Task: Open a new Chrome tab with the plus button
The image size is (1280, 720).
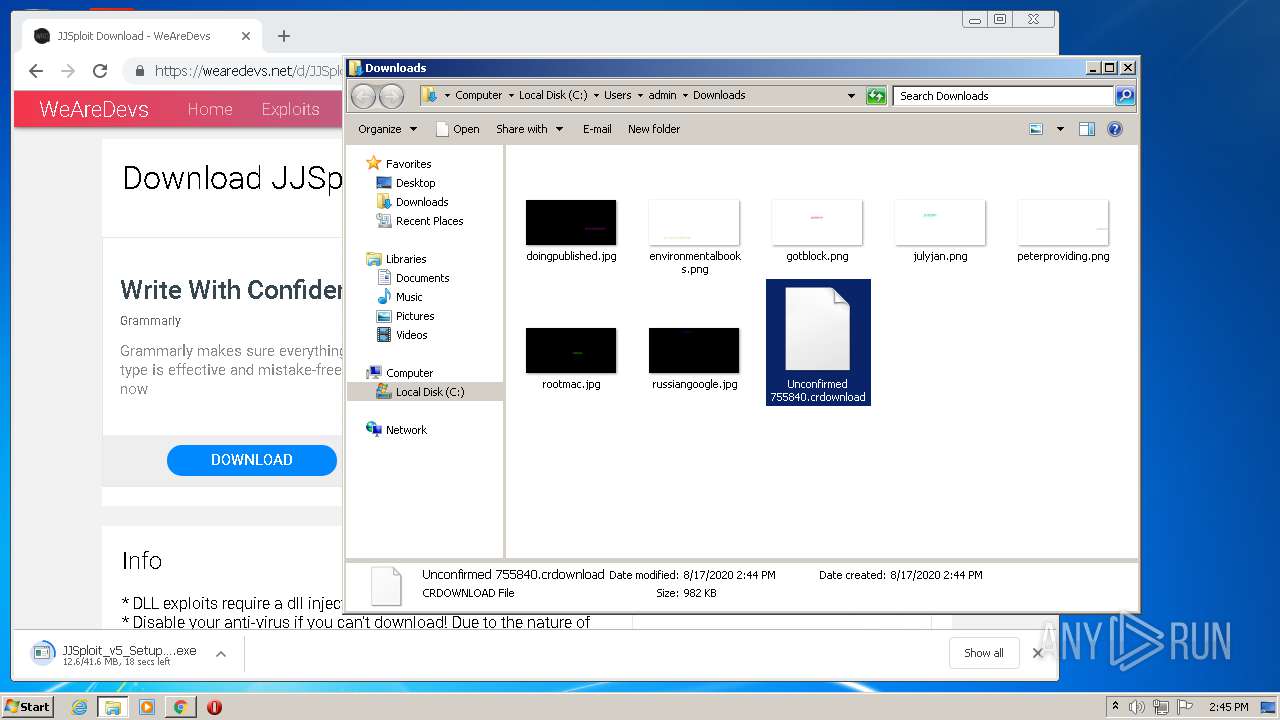Action: [x=284, y=36]
